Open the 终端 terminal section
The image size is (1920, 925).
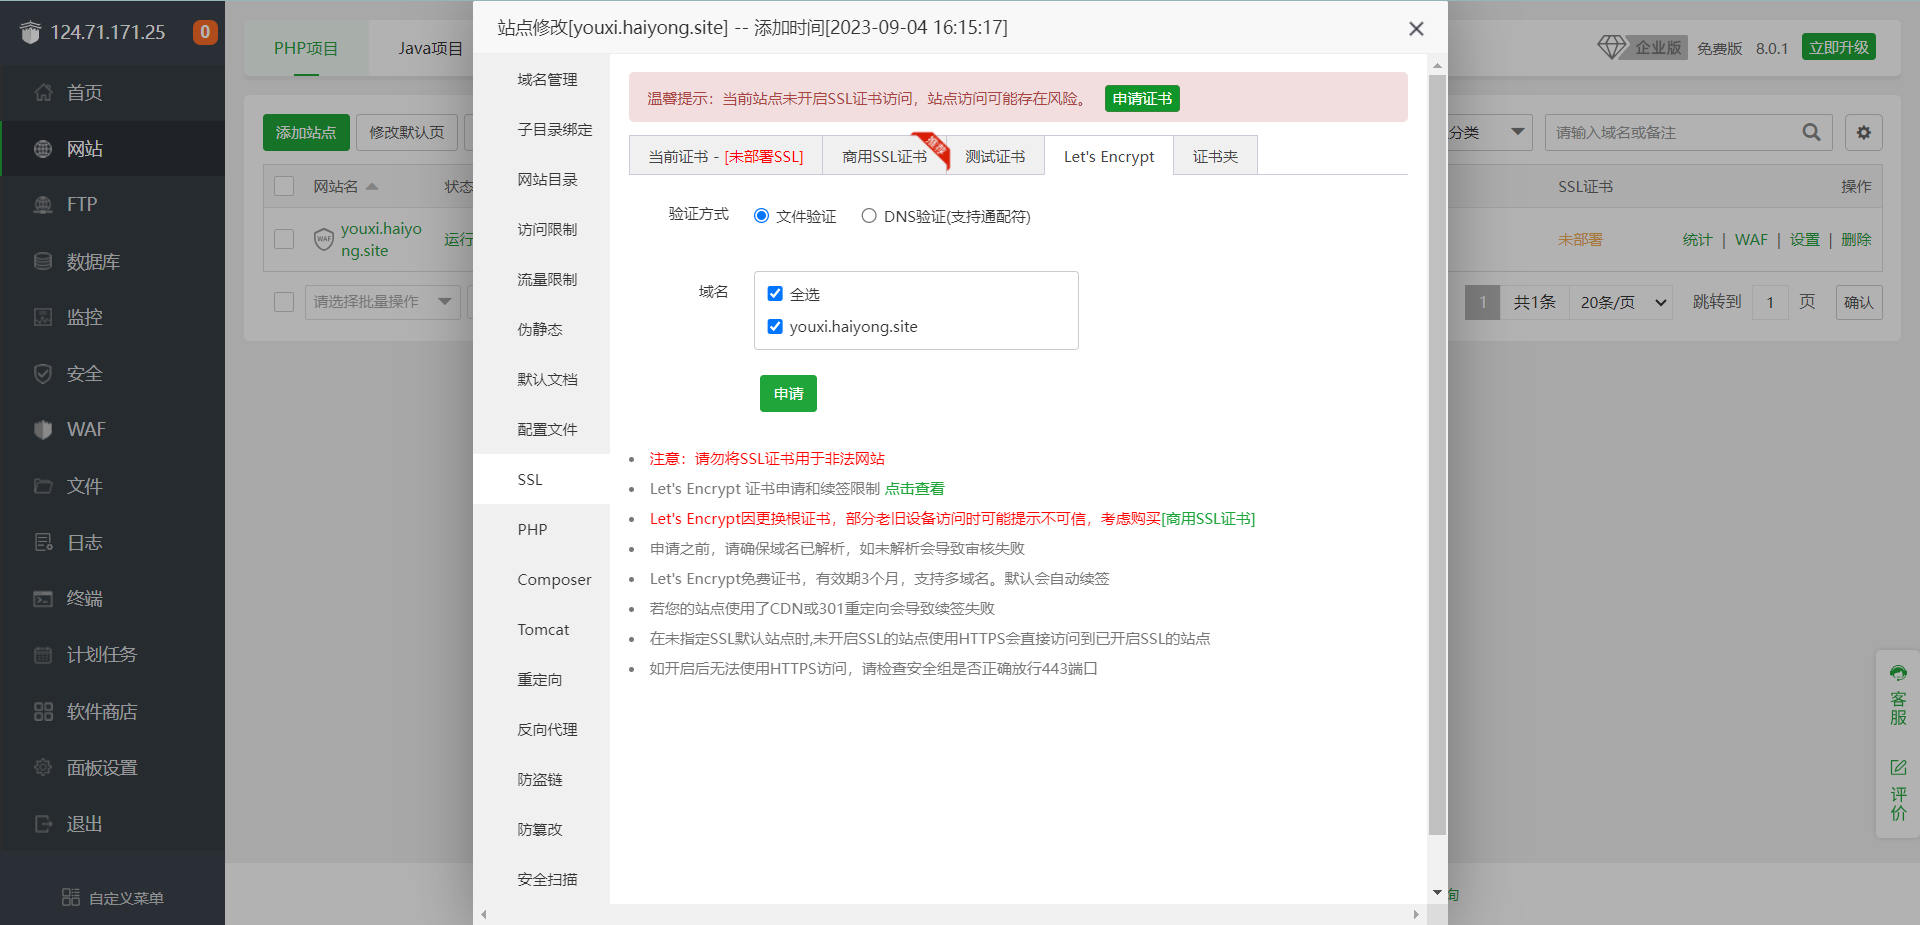84,598
